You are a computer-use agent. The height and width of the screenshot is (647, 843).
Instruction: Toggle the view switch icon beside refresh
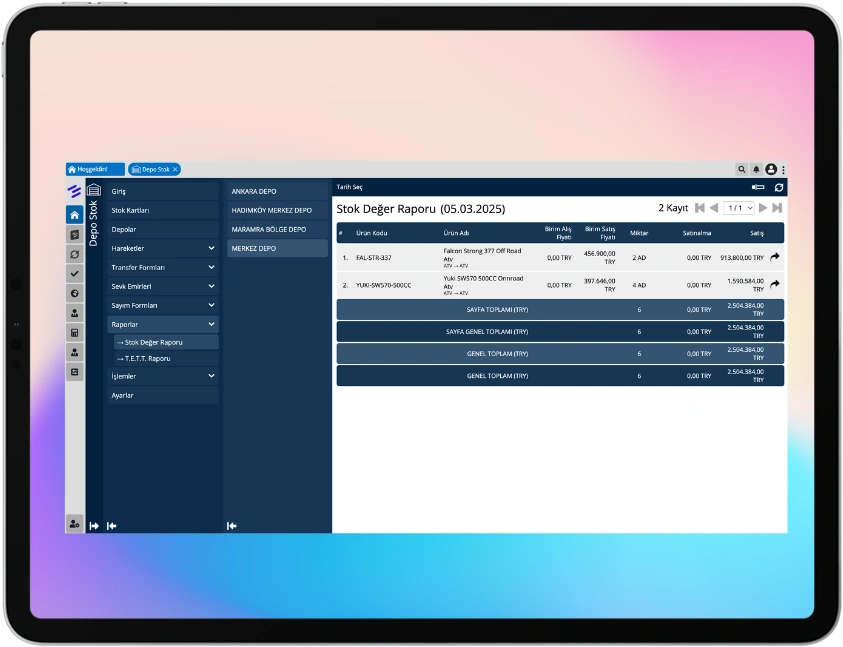click(x=758, y=187)
